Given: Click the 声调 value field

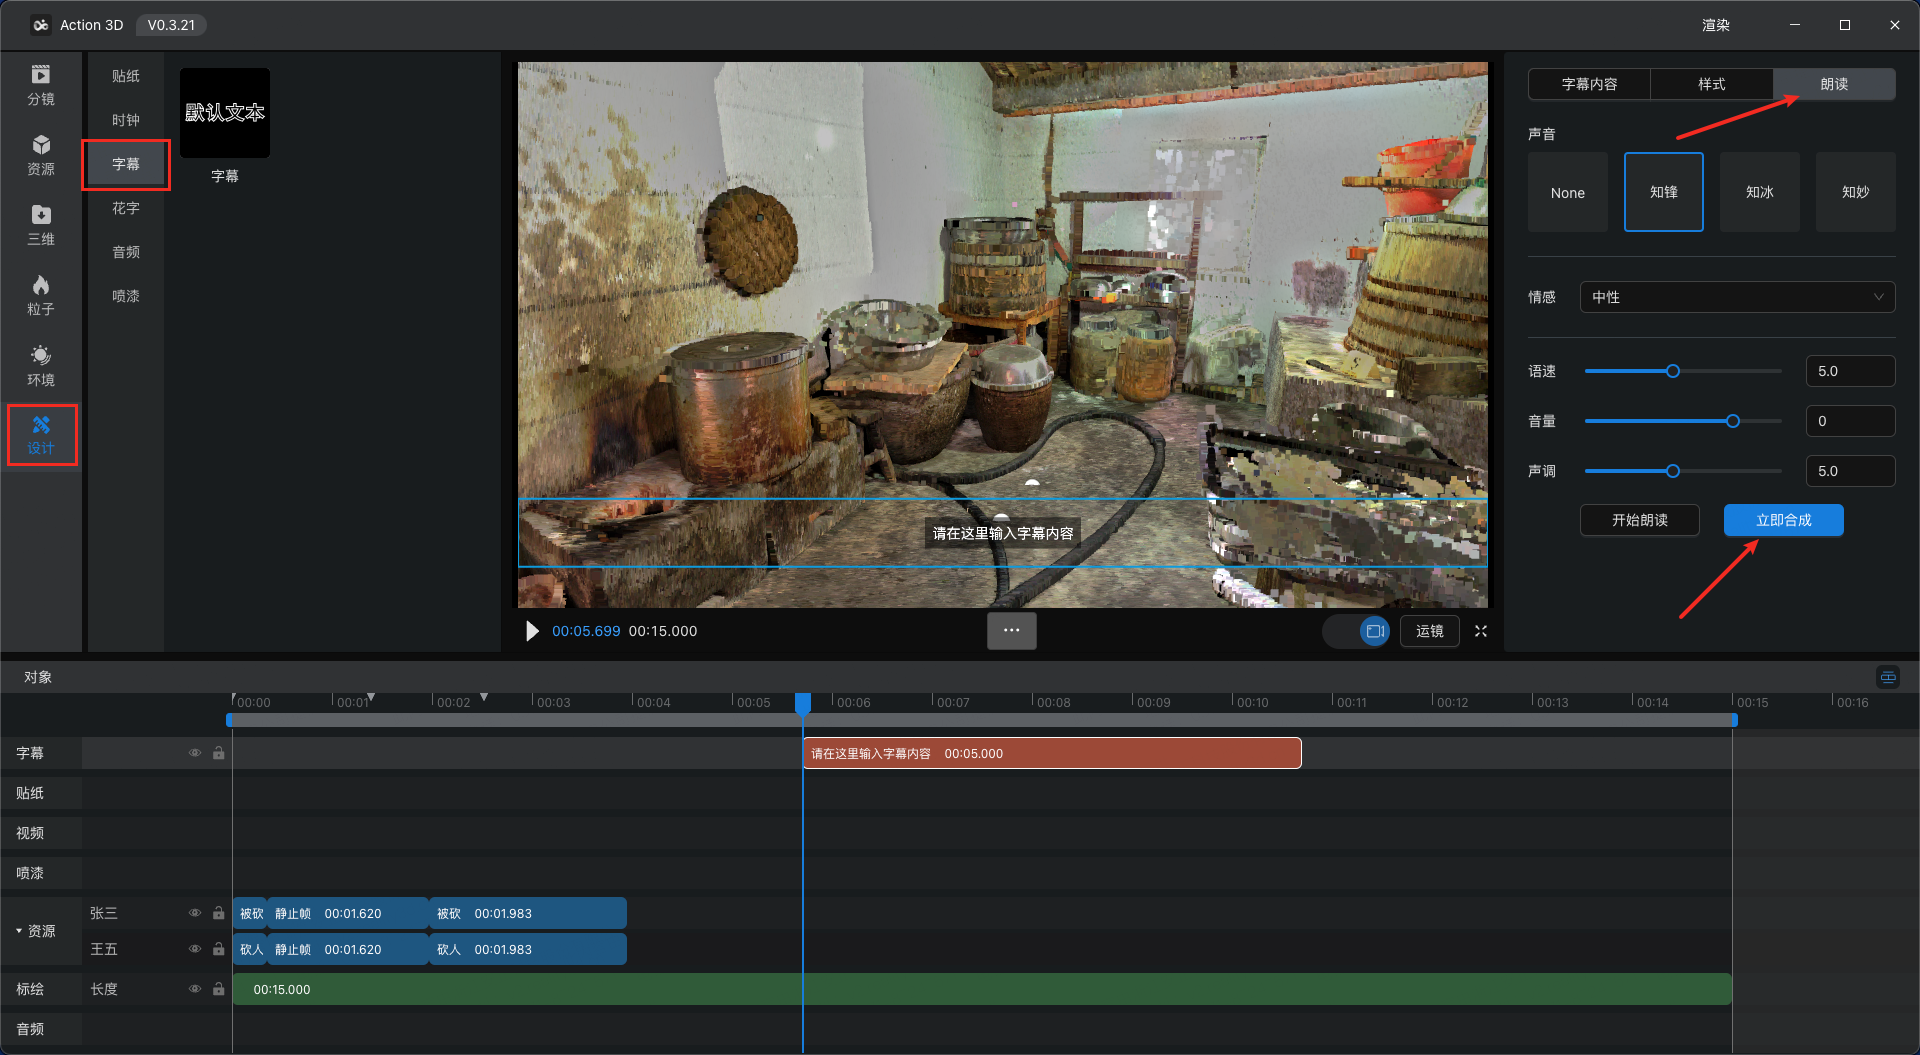Looking at the screenshot, I should tap(1850, 471).
